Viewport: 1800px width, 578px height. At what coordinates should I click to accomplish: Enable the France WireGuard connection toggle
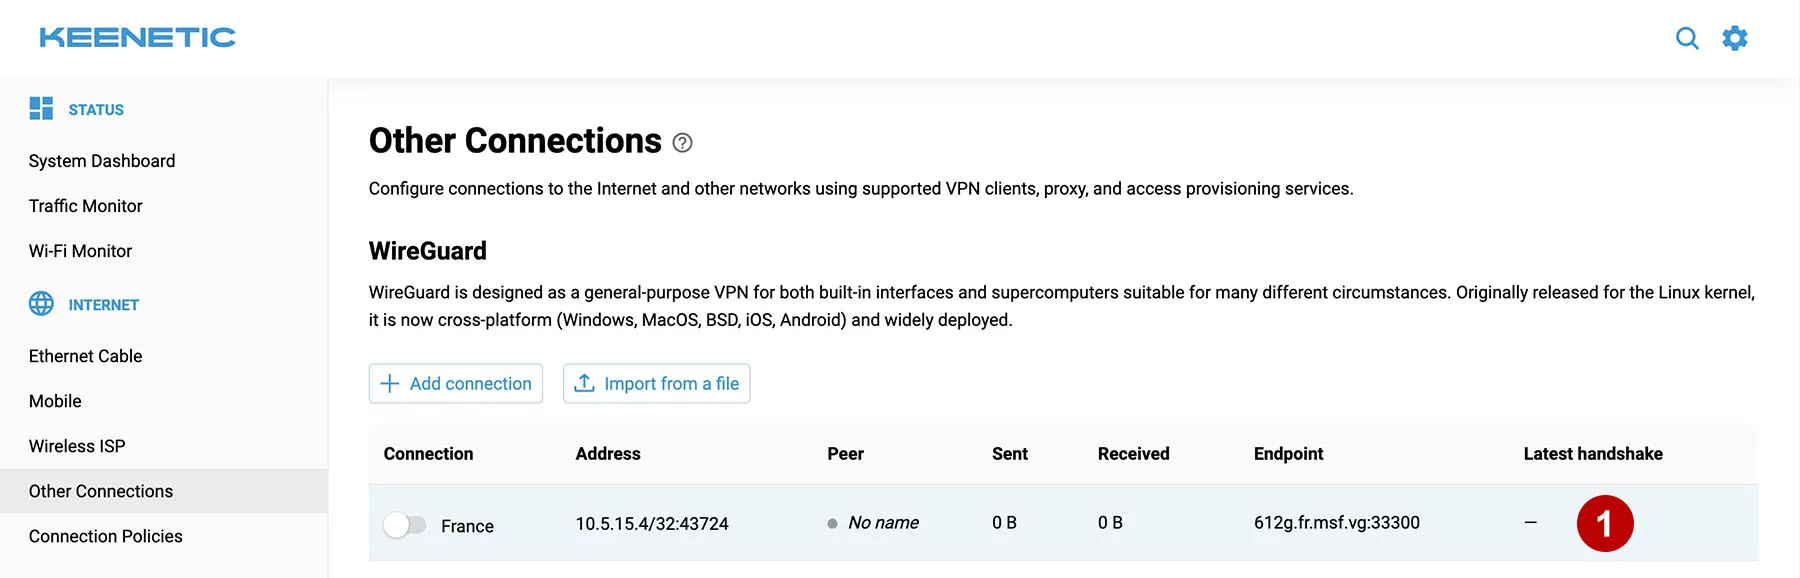(x=406, y=523)
